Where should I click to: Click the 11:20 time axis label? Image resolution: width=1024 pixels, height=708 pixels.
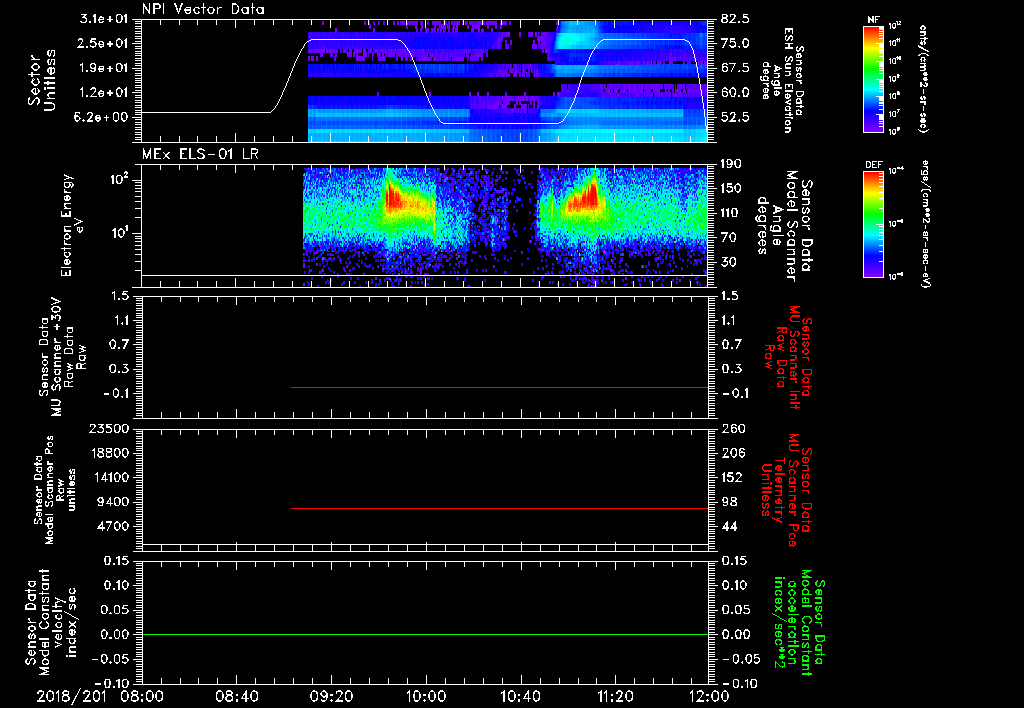point(615,696)
